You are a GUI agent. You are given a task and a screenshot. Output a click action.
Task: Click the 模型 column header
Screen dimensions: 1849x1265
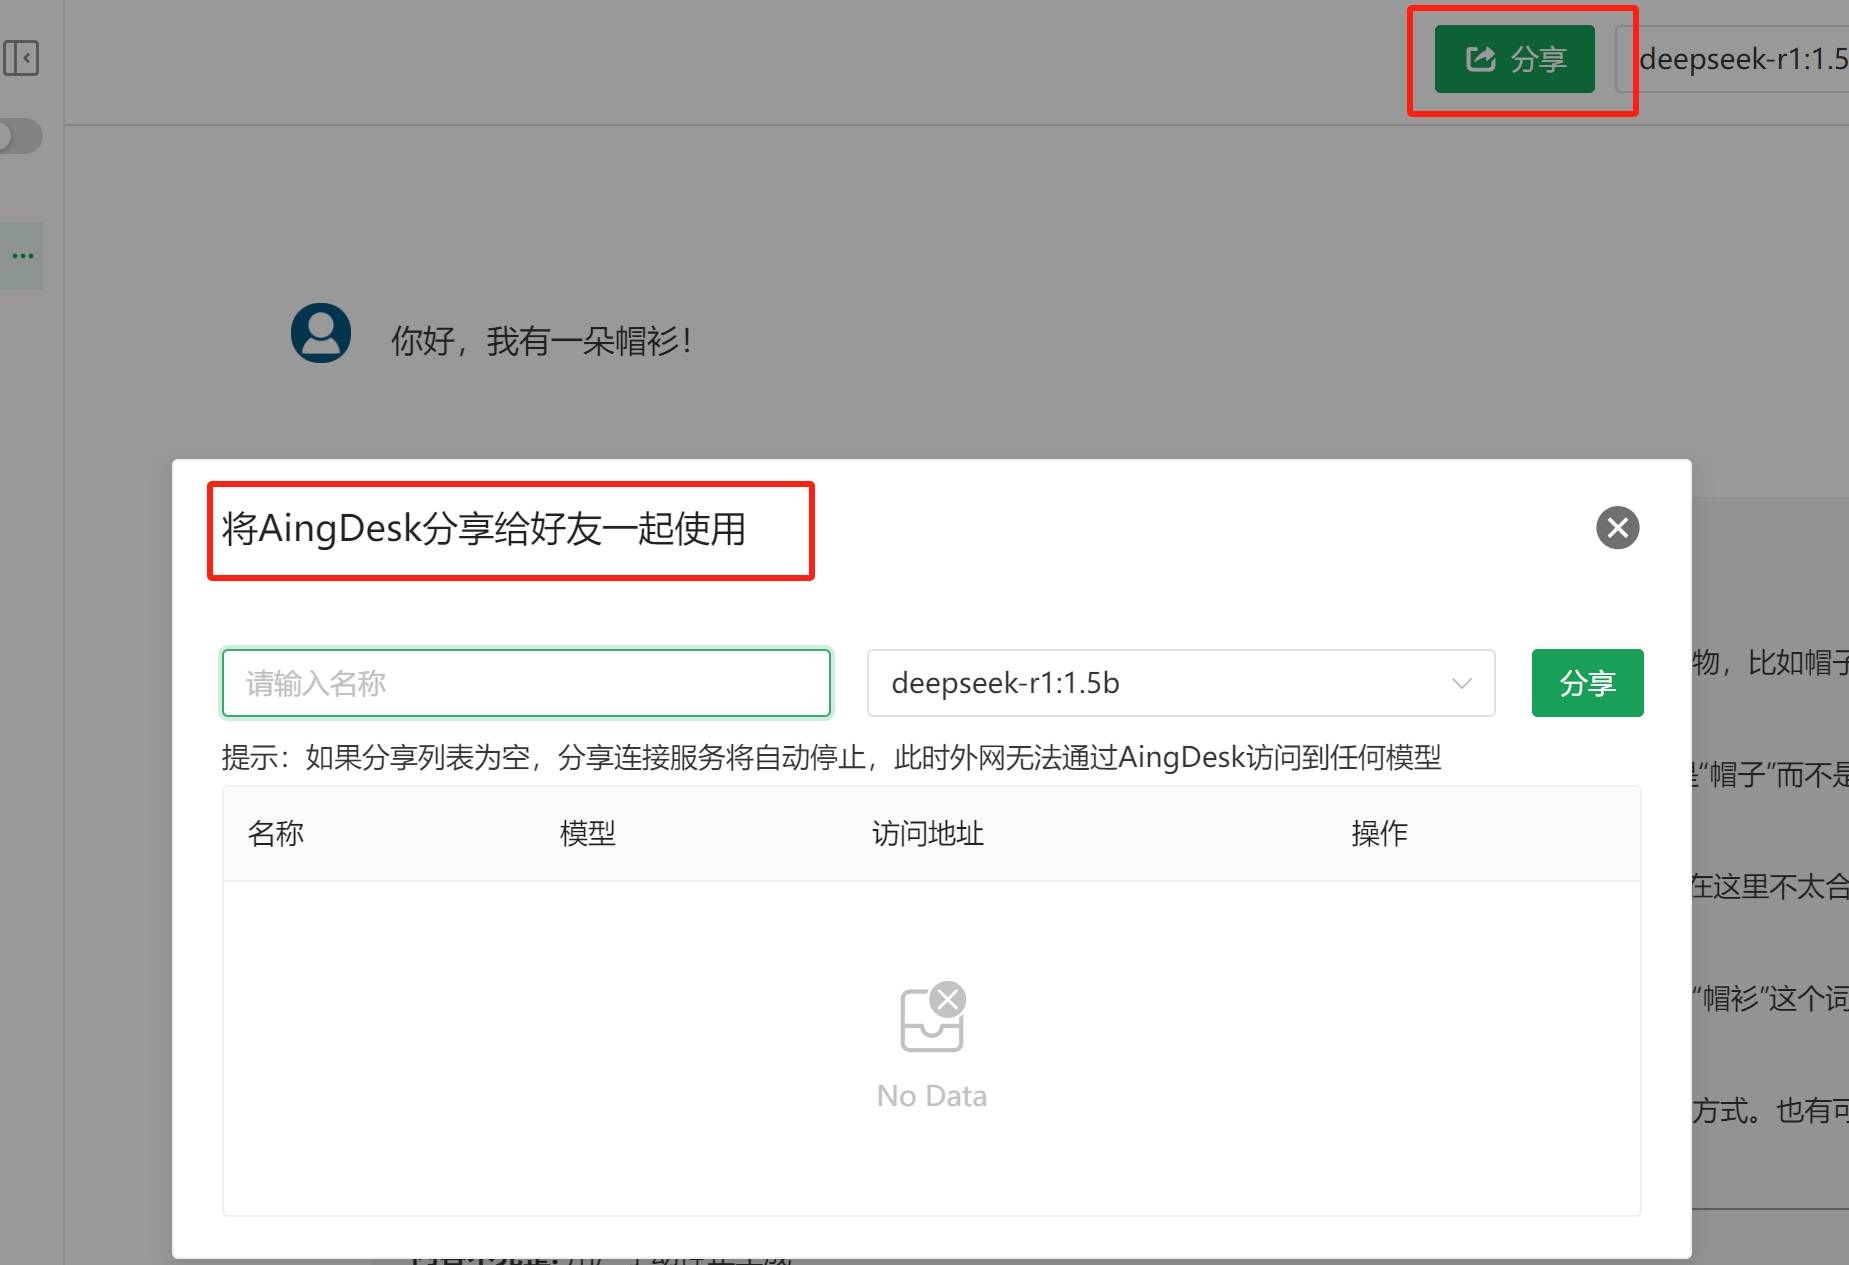[x=588, y=833]
